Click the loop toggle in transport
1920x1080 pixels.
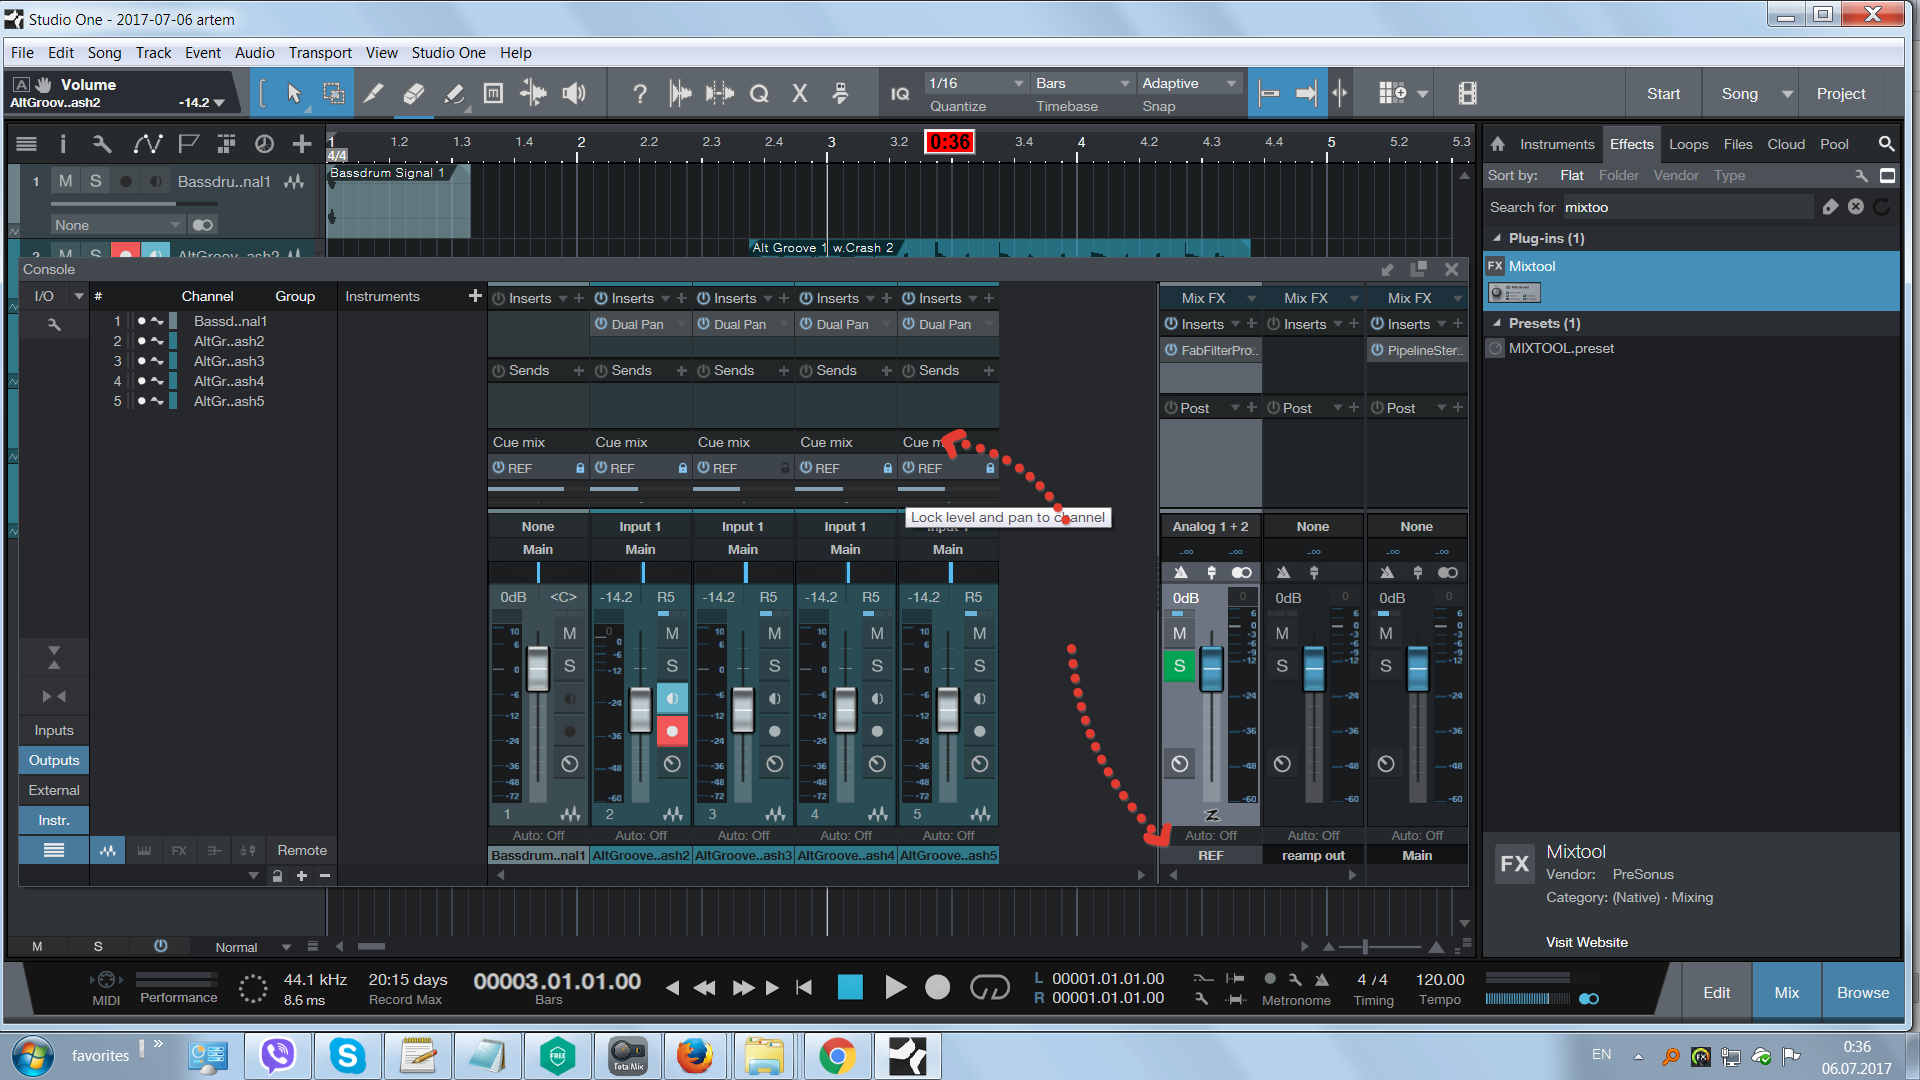[x=989, y=988]
